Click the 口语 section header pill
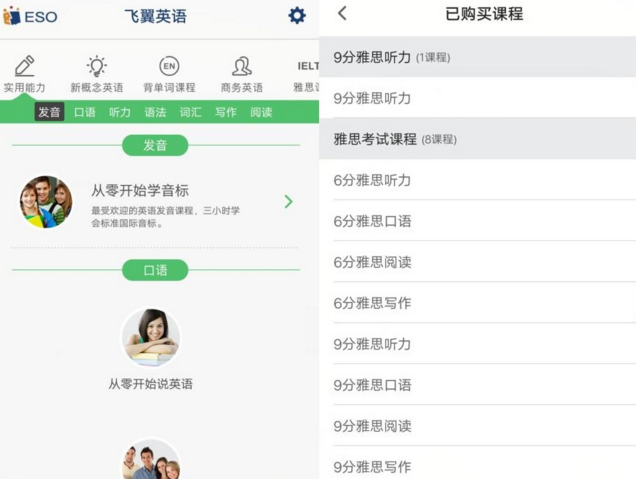The height and width of the screenshot is (479, 636). coord(155,270)
